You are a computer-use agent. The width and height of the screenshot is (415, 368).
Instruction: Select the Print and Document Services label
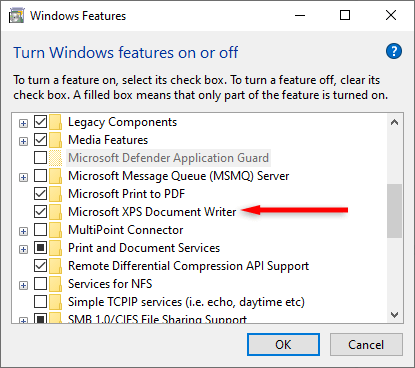[x=144, y=248]
